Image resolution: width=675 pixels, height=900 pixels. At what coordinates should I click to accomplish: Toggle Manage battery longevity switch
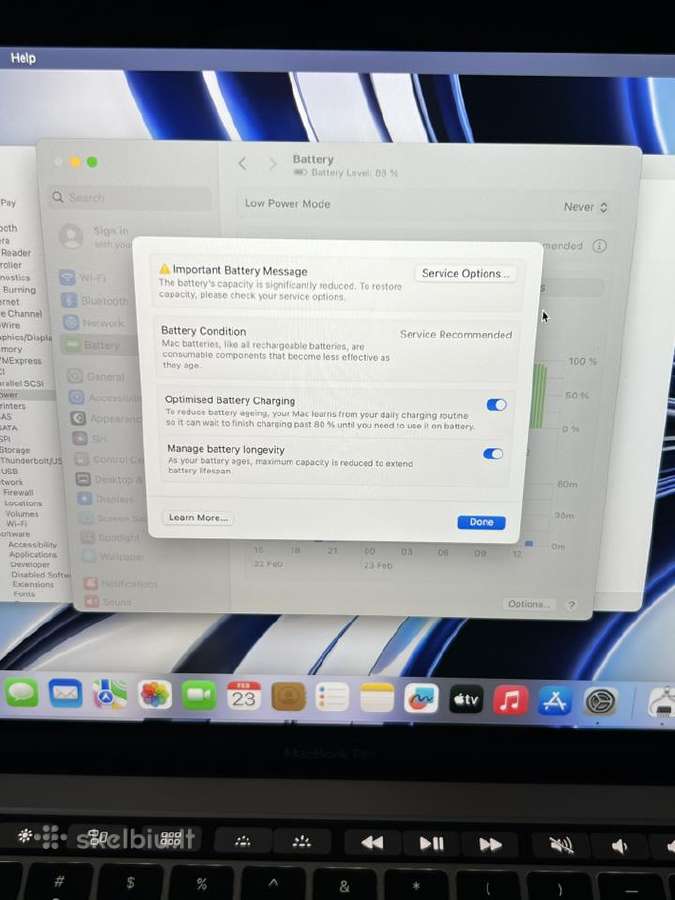point(493,454)
